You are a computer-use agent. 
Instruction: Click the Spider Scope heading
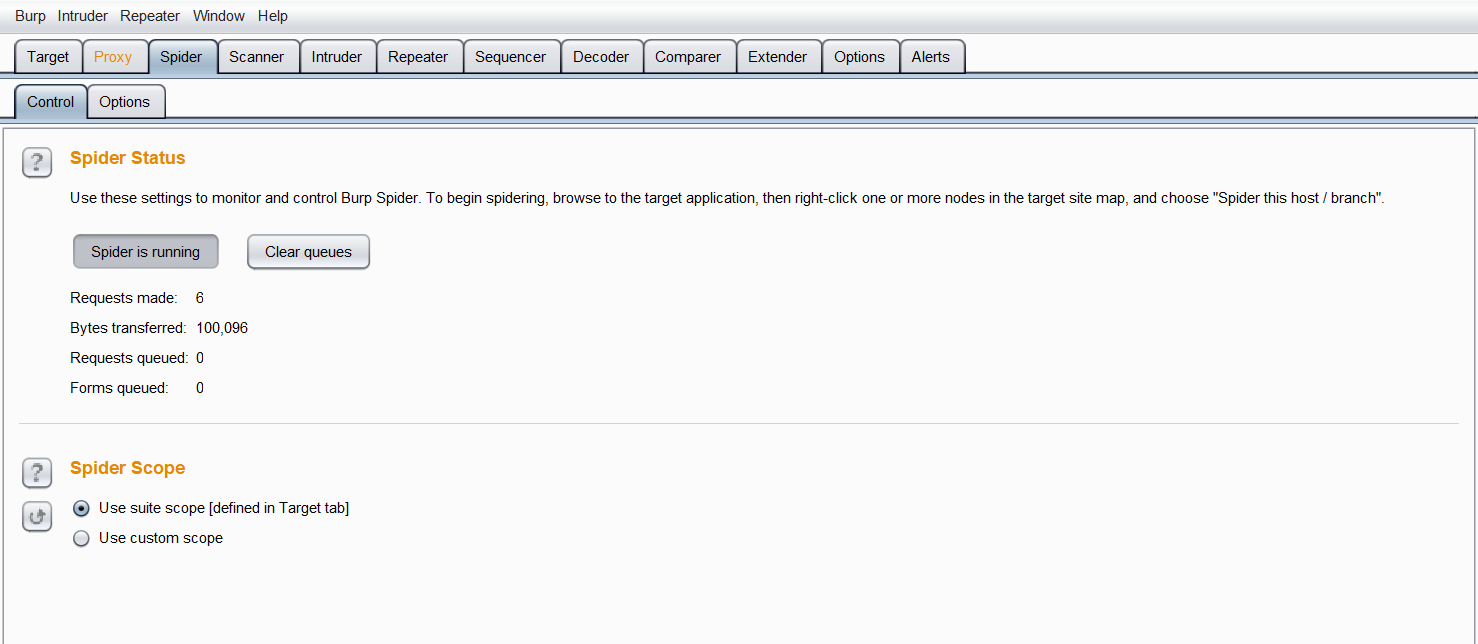(128, 468)
